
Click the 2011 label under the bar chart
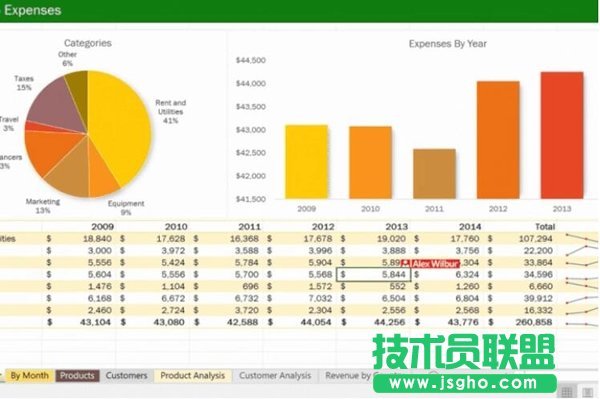434,209
